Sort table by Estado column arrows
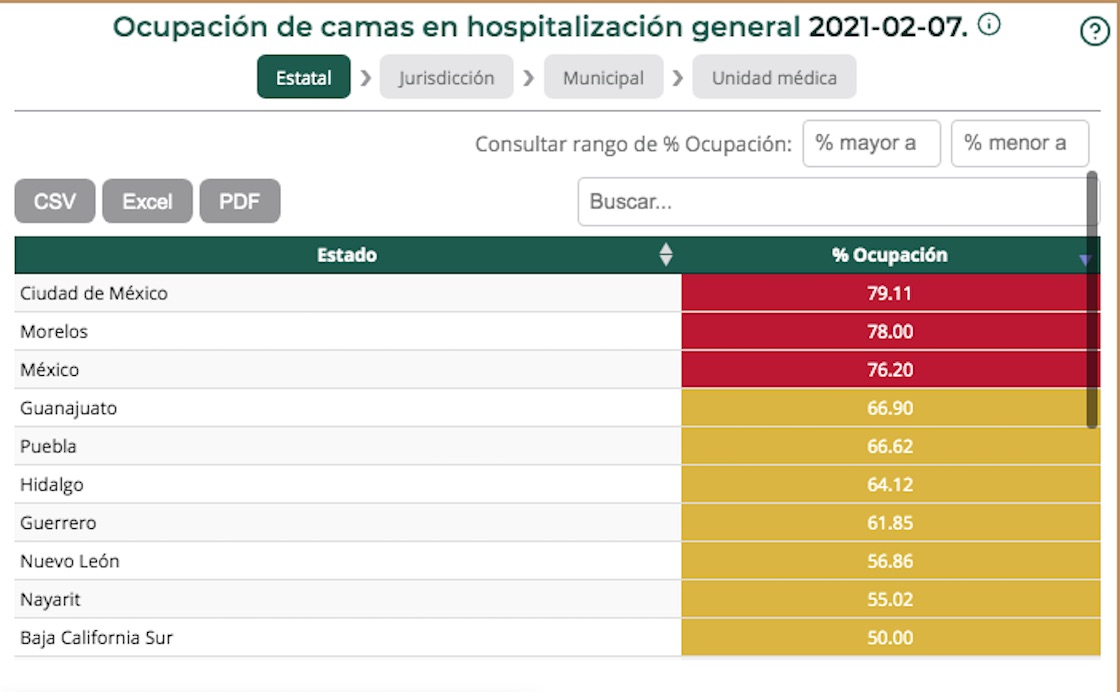 click(x=666, y=255)
